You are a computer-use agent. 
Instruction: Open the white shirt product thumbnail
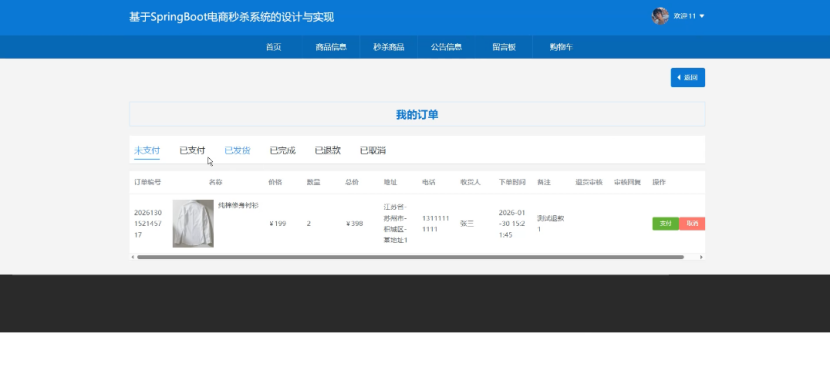pos(193,223)
